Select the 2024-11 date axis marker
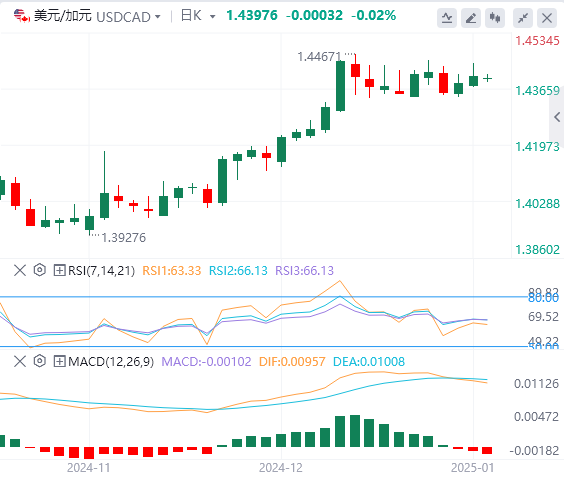The height and width of the screenshot is (481, 564). pyautogui.click(x=88, y=468)
